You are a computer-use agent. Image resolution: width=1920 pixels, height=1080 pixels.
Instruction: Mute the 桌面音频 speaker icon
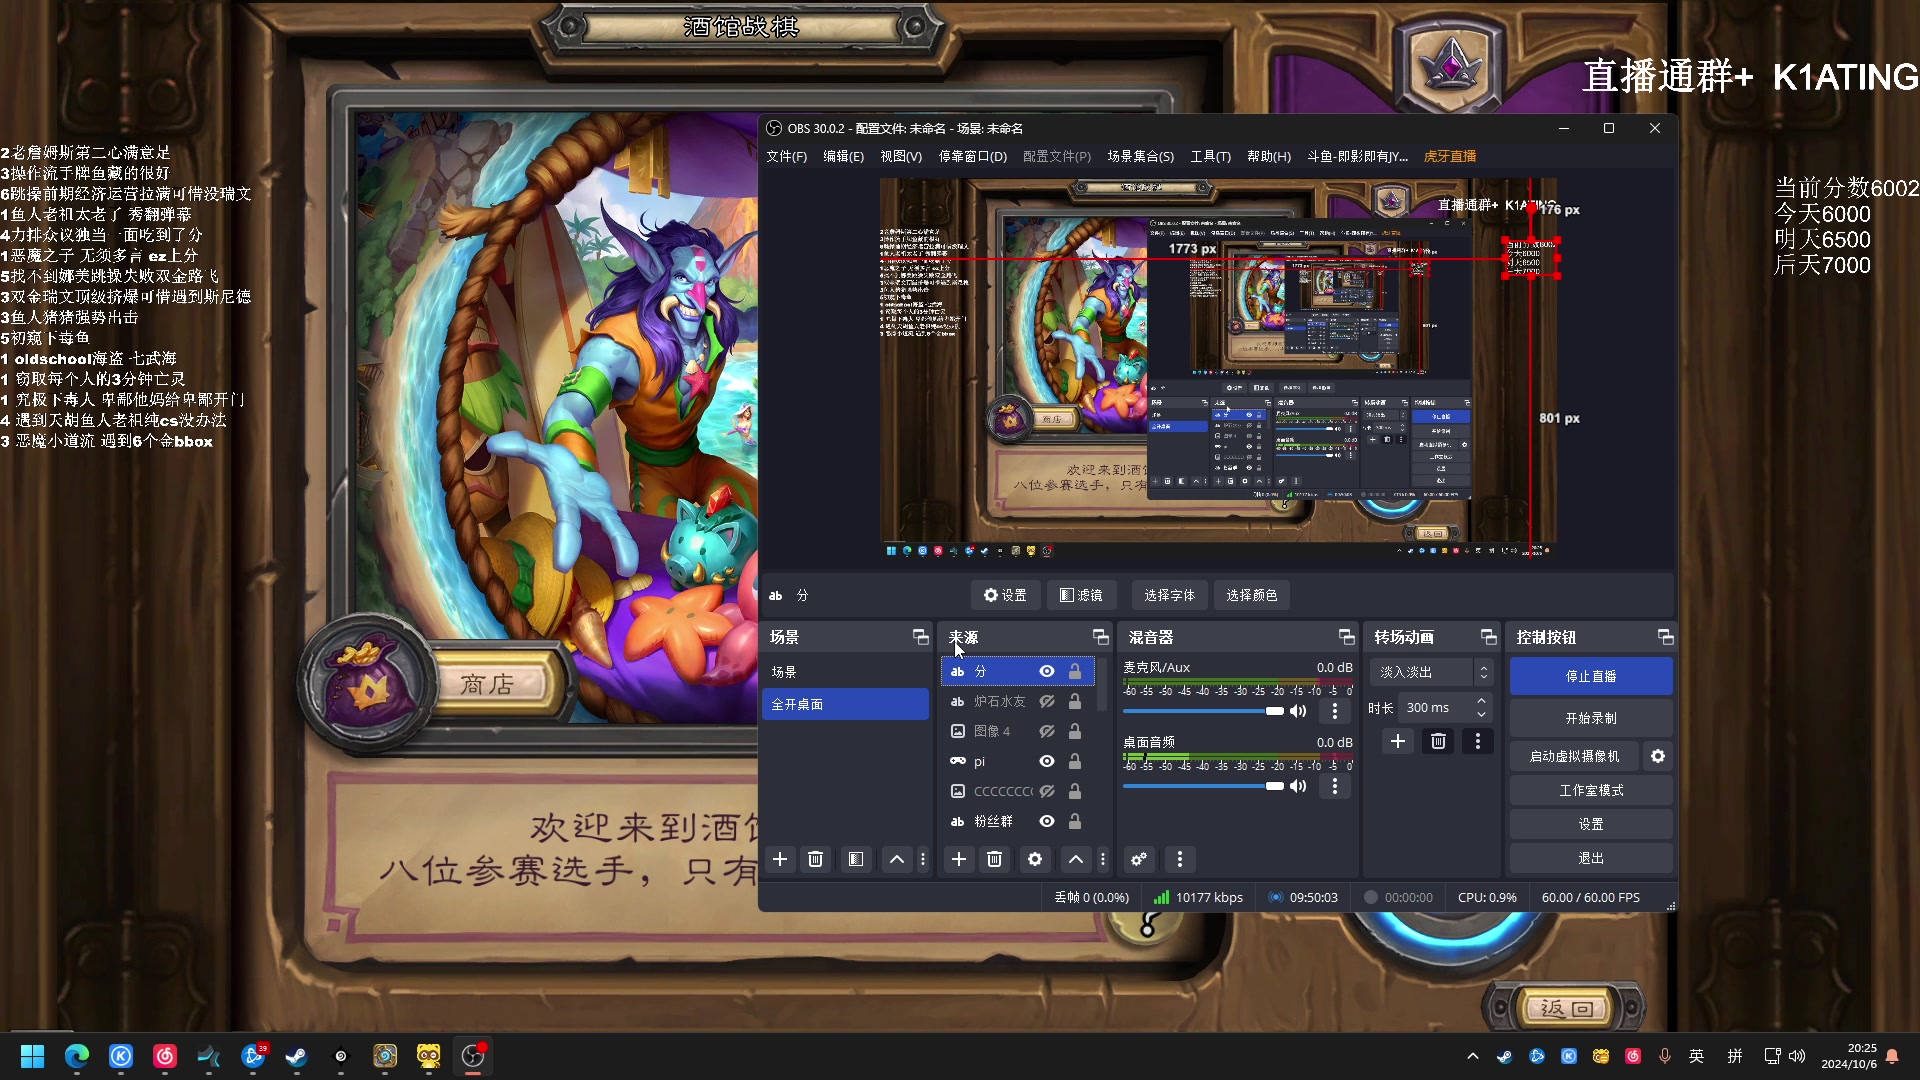coord(1298,786)
